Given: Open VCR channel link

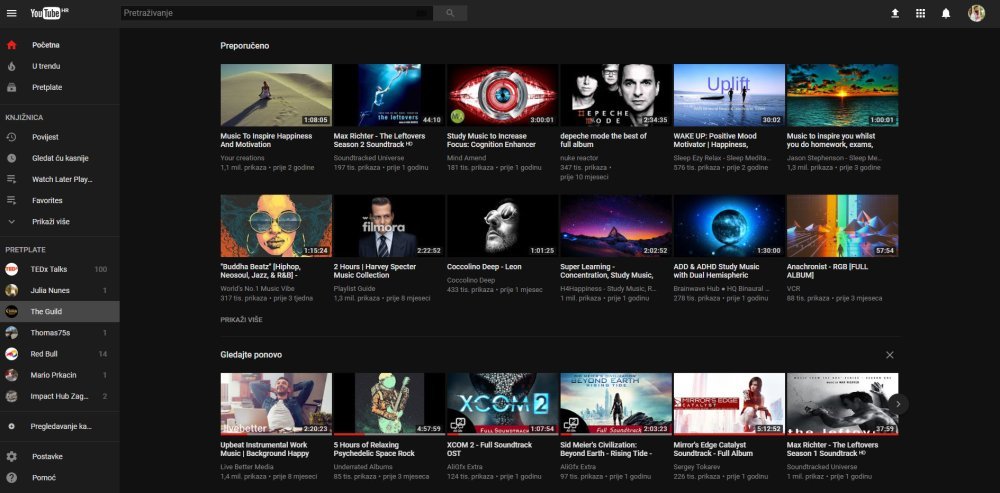Looking at the screenshot, I should pos(793,288).
